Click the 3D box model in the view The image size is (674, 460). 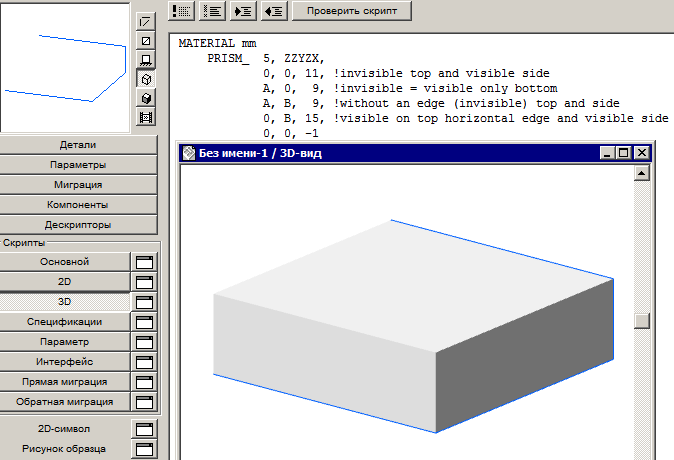413,326
